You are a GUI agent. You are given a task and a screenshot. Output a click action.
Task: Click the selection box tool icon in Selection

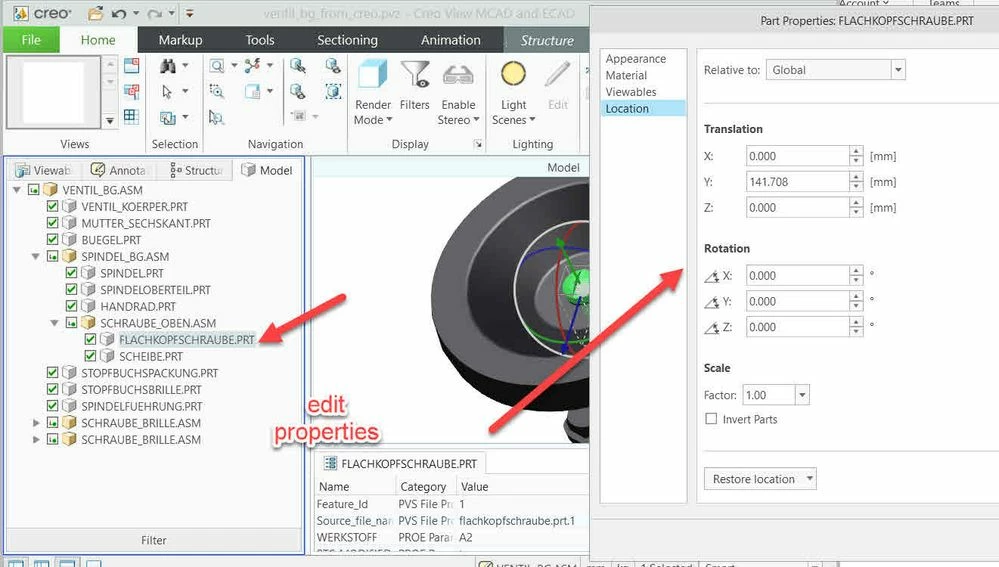(x=168, y=117)
